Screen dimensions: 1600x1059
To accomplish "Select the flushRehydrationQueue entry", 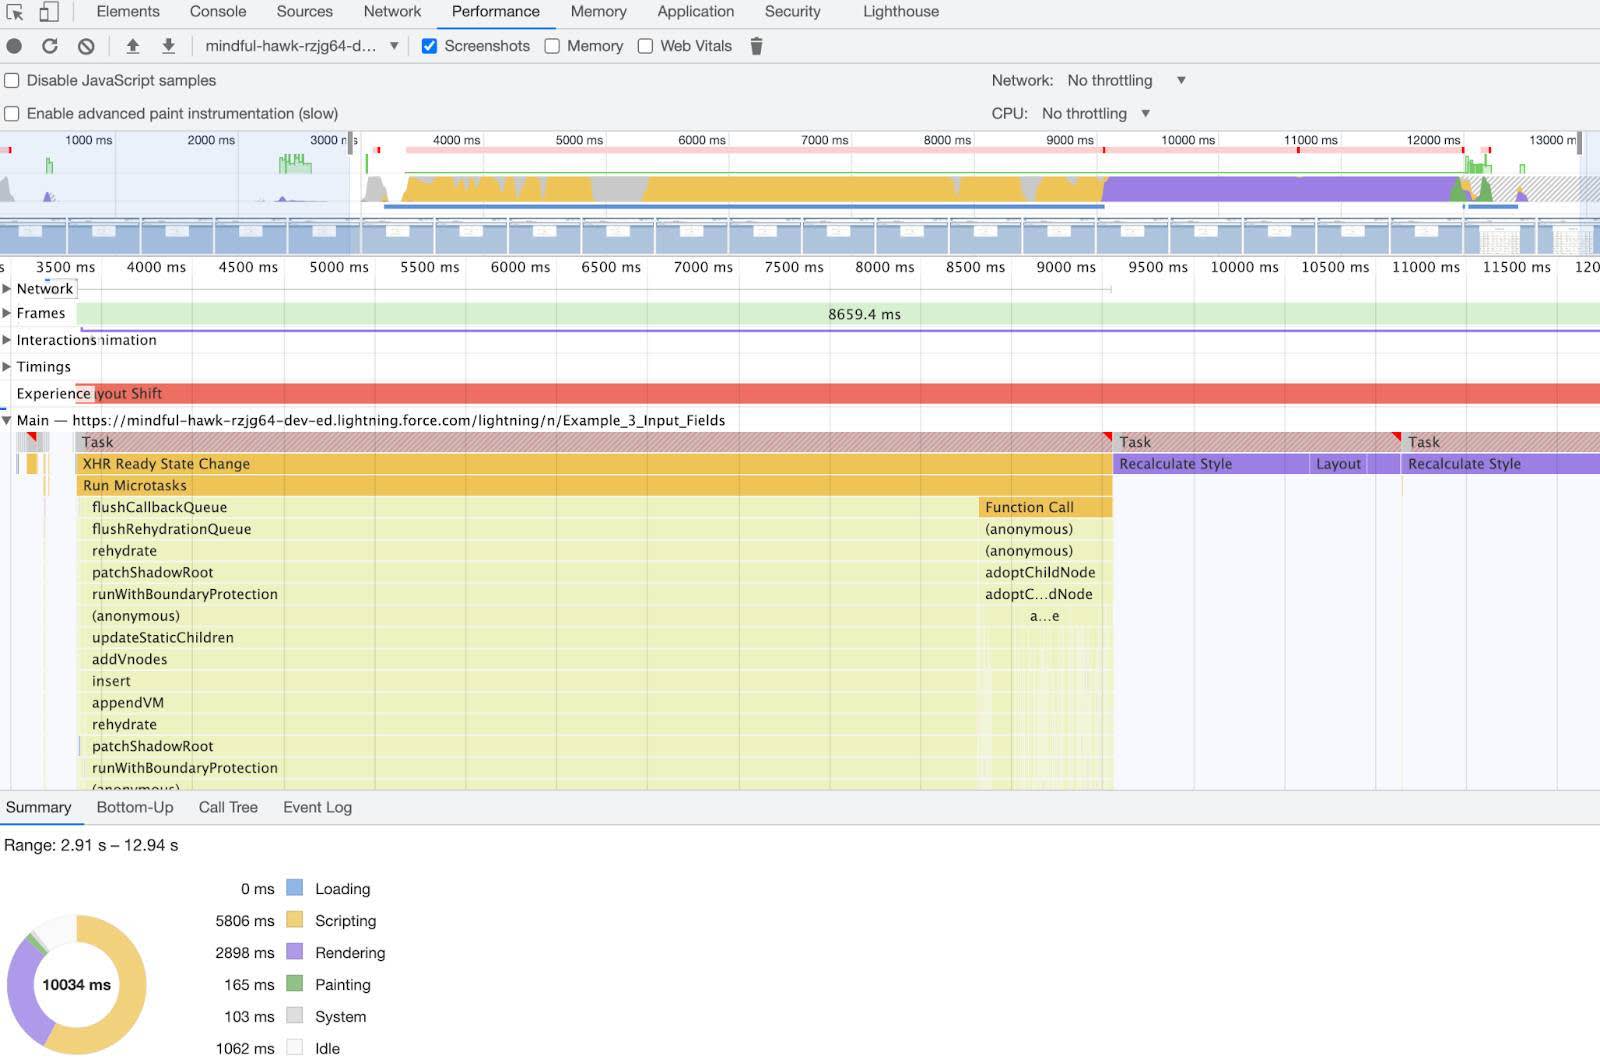I will click(x=527, y=529).
